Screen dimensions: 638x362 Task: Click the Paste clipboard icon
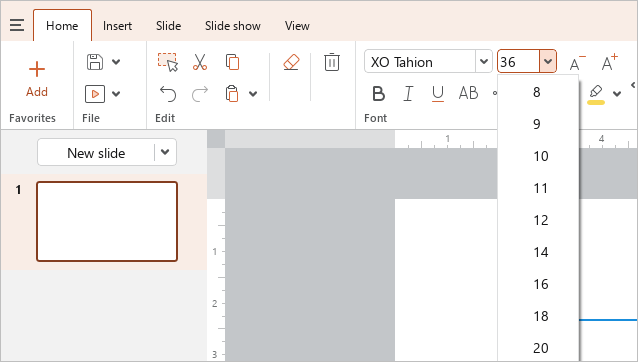[232, 94]
